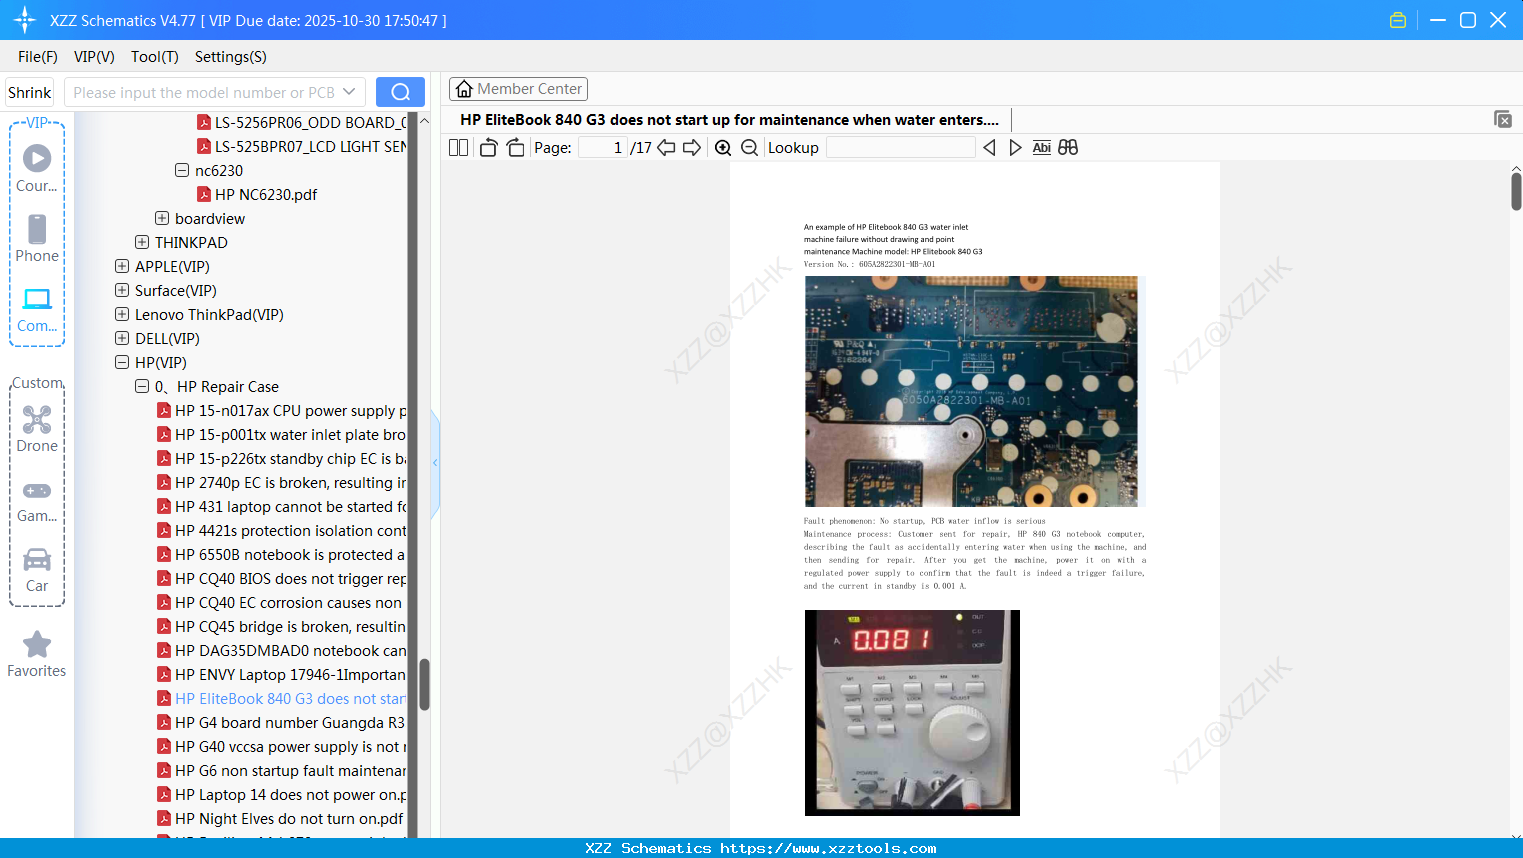Click the motherboard photo in the PDF
The image size is (1523, 858).
pos(971,392)
